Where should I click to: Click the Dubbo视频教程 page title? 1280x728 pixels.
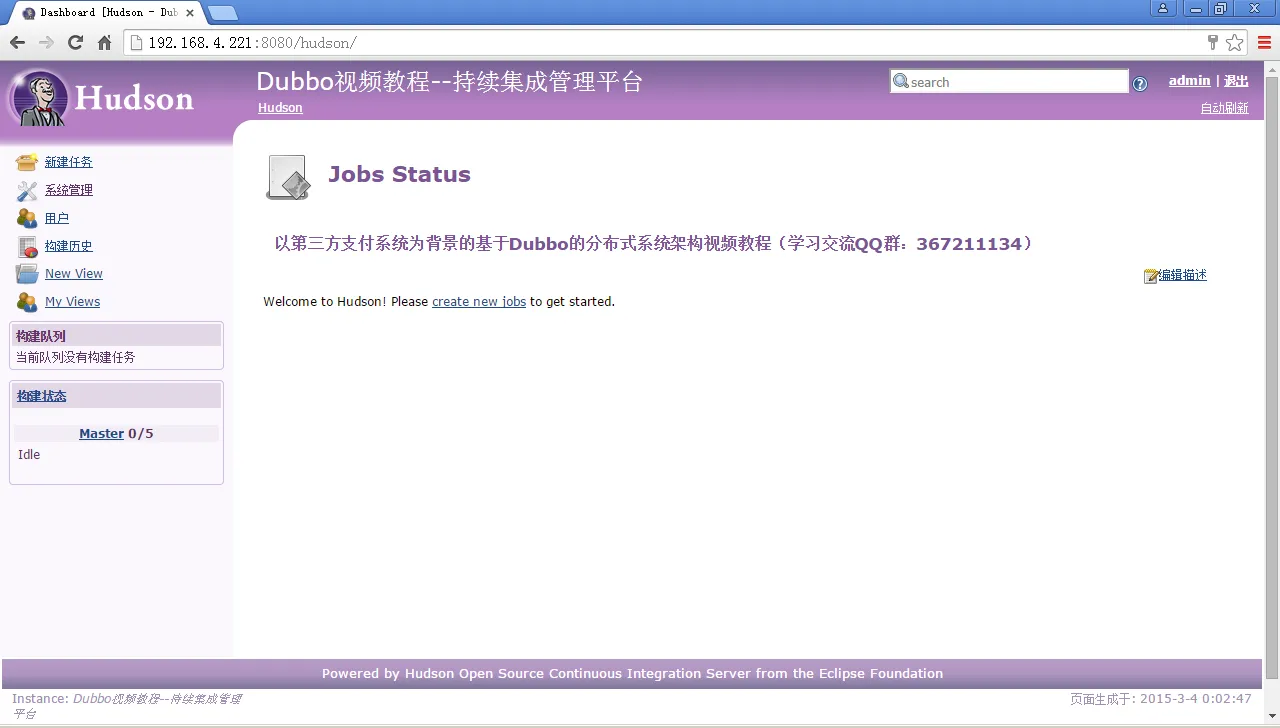[x=449, y=82]
